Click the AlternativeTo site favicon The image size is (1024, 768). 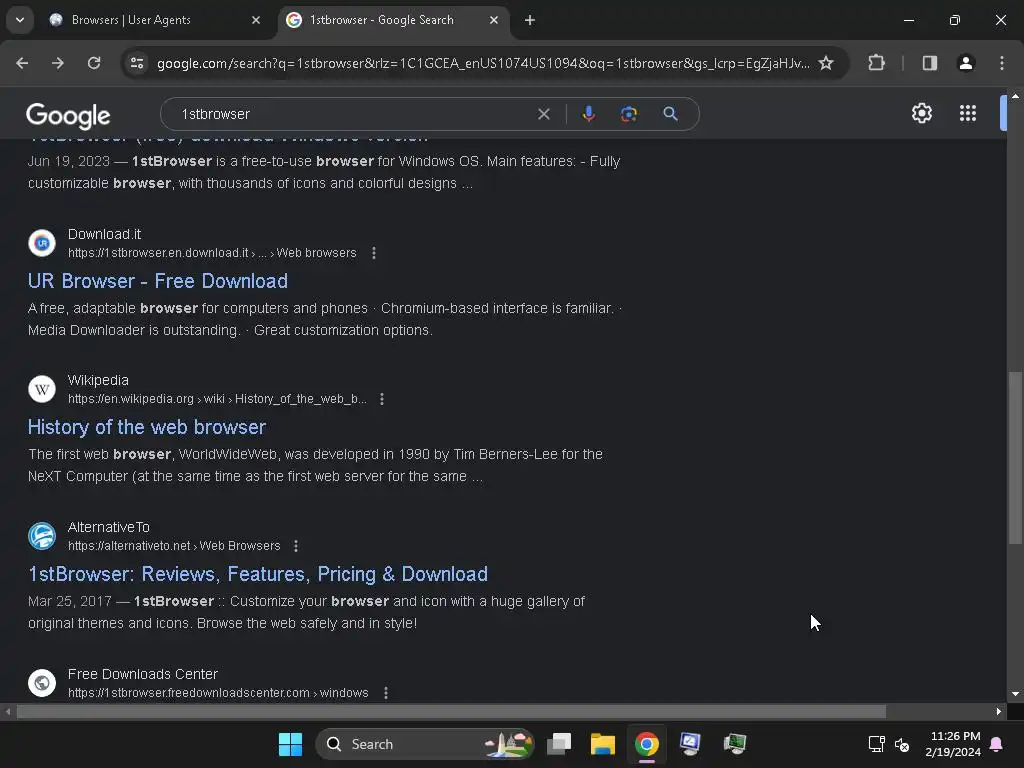42,536
